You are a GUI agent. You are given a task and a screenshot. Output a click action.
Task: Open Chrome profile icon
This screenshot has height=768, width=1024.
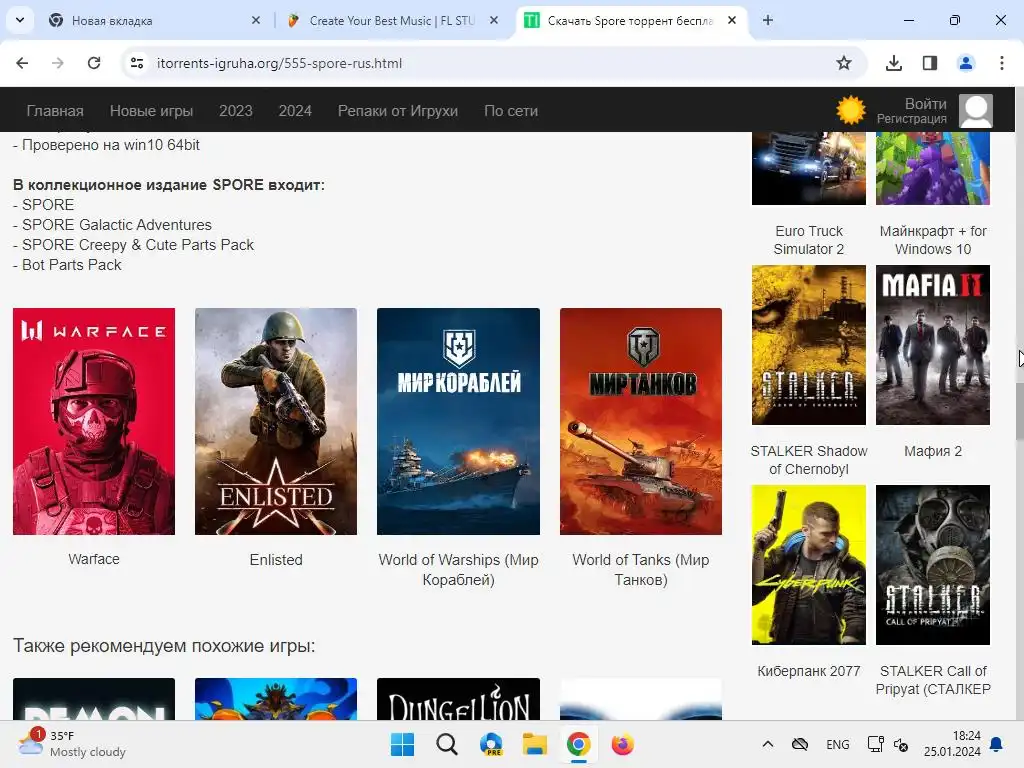pyautogui.click(x=966, y=63)
